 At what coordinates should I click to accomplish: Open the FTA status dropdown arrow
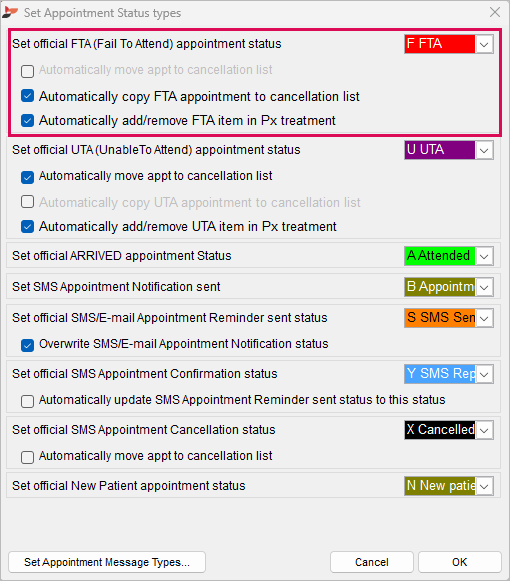(x=484, y=44)
